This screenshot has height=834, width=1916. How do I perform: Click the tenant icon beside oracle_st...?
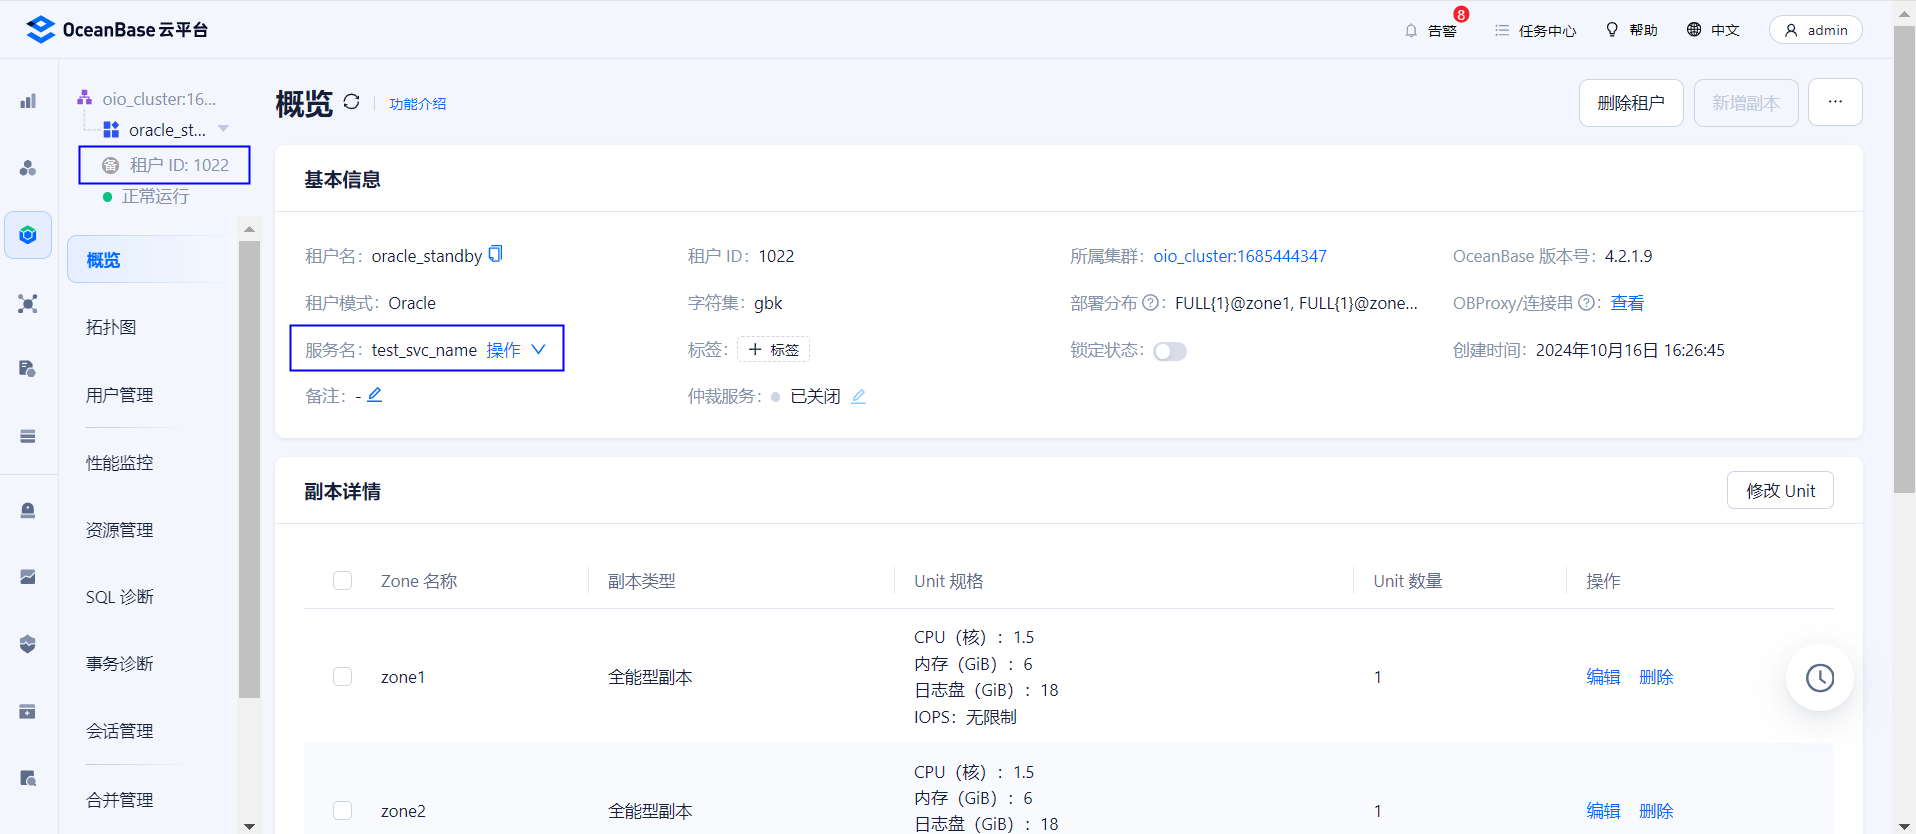click(111, 130)
